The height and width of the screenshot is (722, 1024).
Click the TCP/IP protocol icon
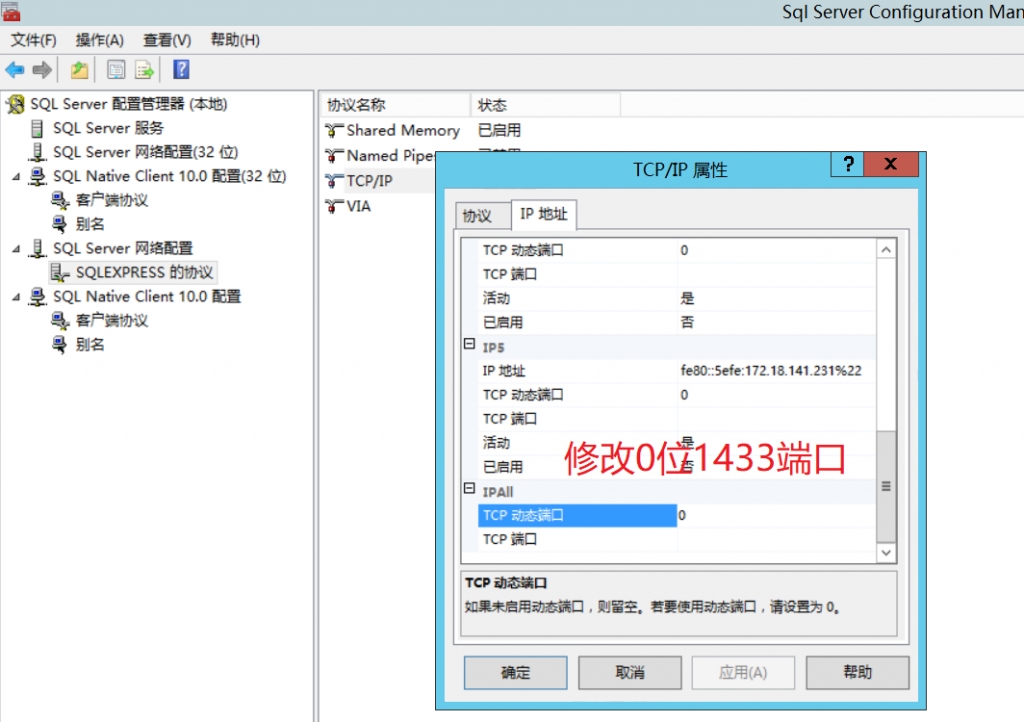(334, 181)
